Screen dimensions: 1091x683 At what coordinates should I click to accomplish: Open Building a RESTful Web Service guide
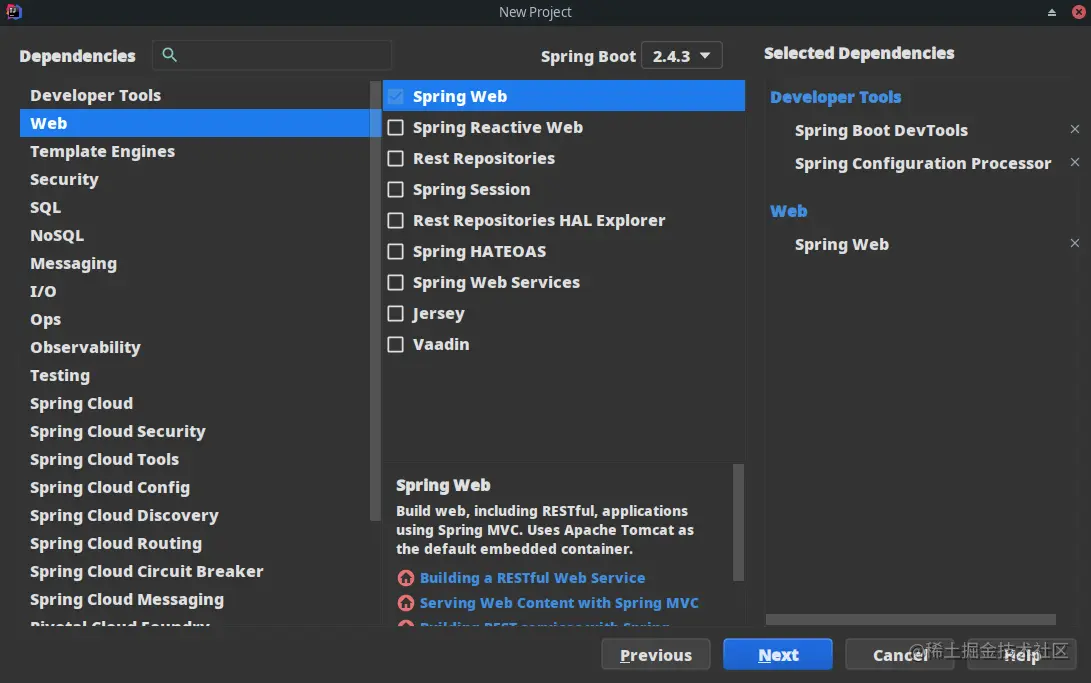click(532, 578)
